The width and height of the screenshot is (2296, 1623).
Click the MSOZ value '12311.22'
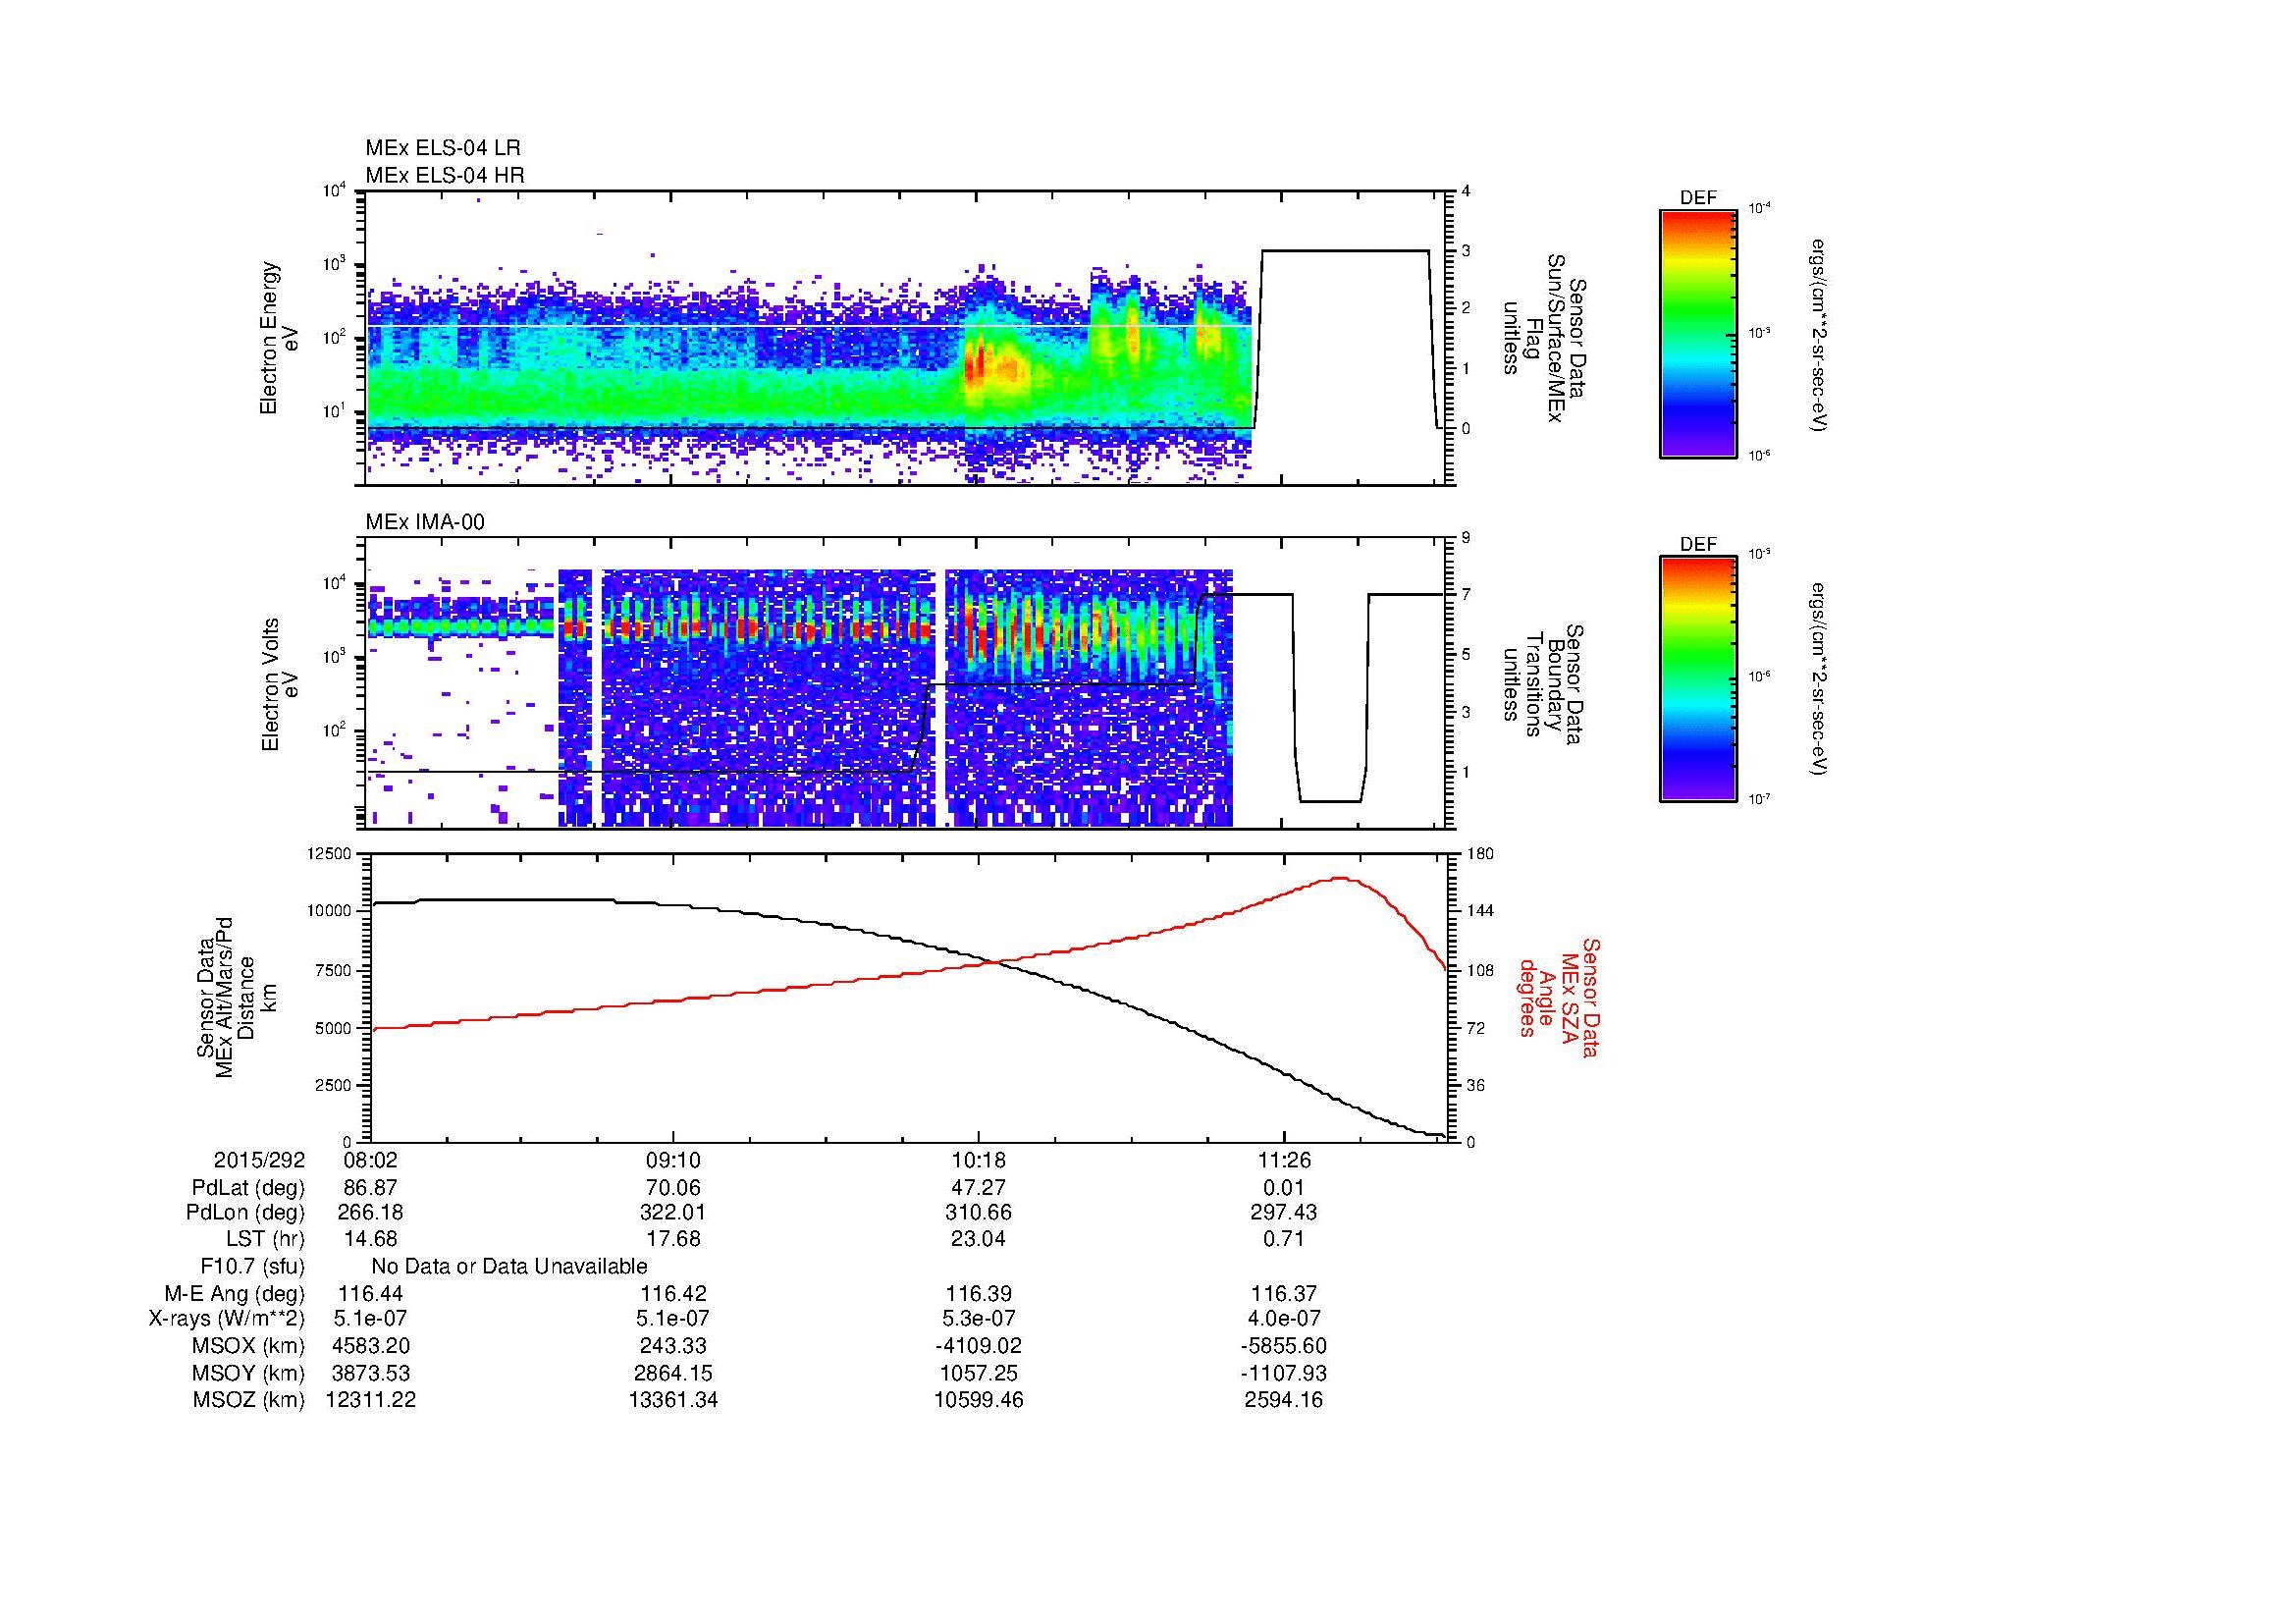[370, 1400]
